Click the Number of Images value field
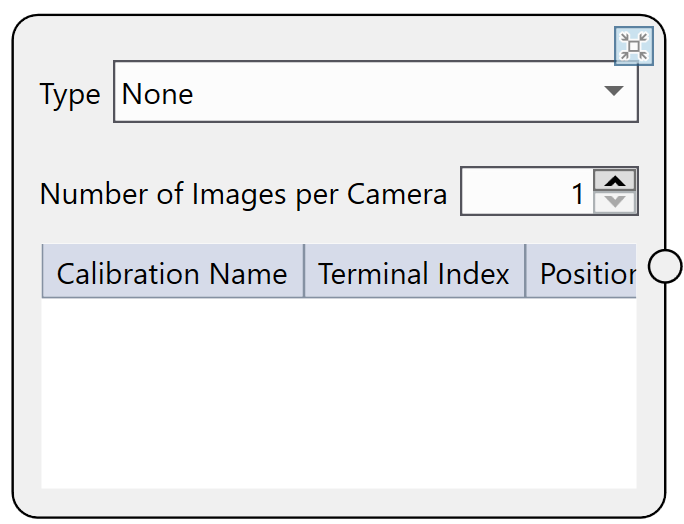684x524 pixels. point(526,193)
